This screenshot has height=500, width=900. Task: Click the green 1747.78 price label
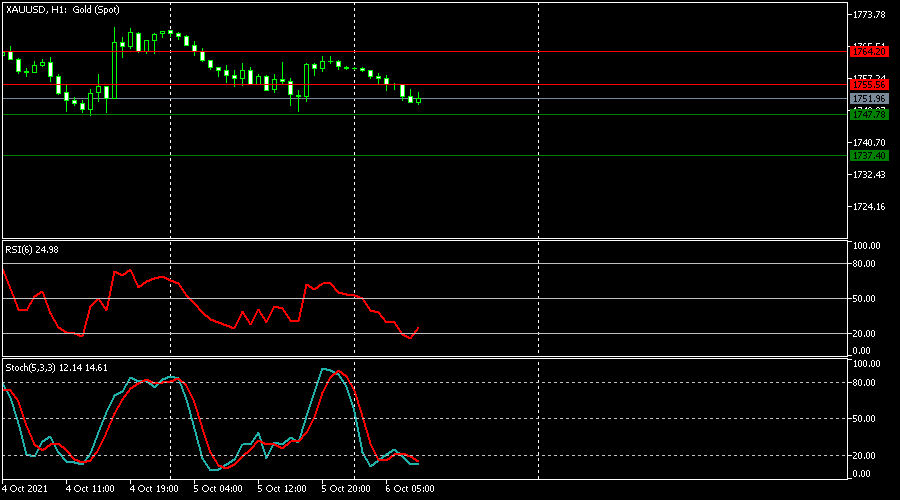(x=869, y=115)
